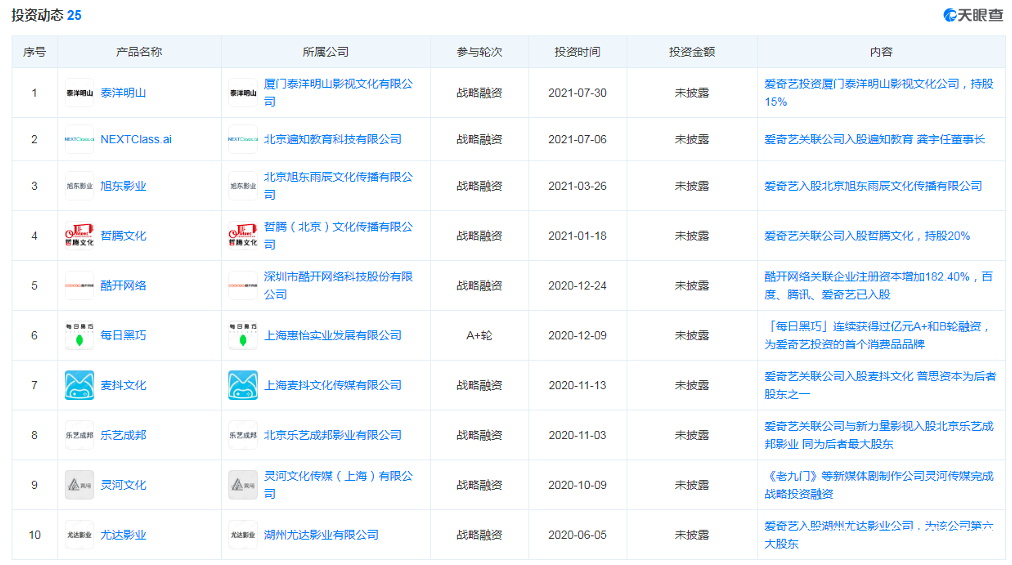Click the 麦抖文化 blue cat logo

click(x=79, y=385)
